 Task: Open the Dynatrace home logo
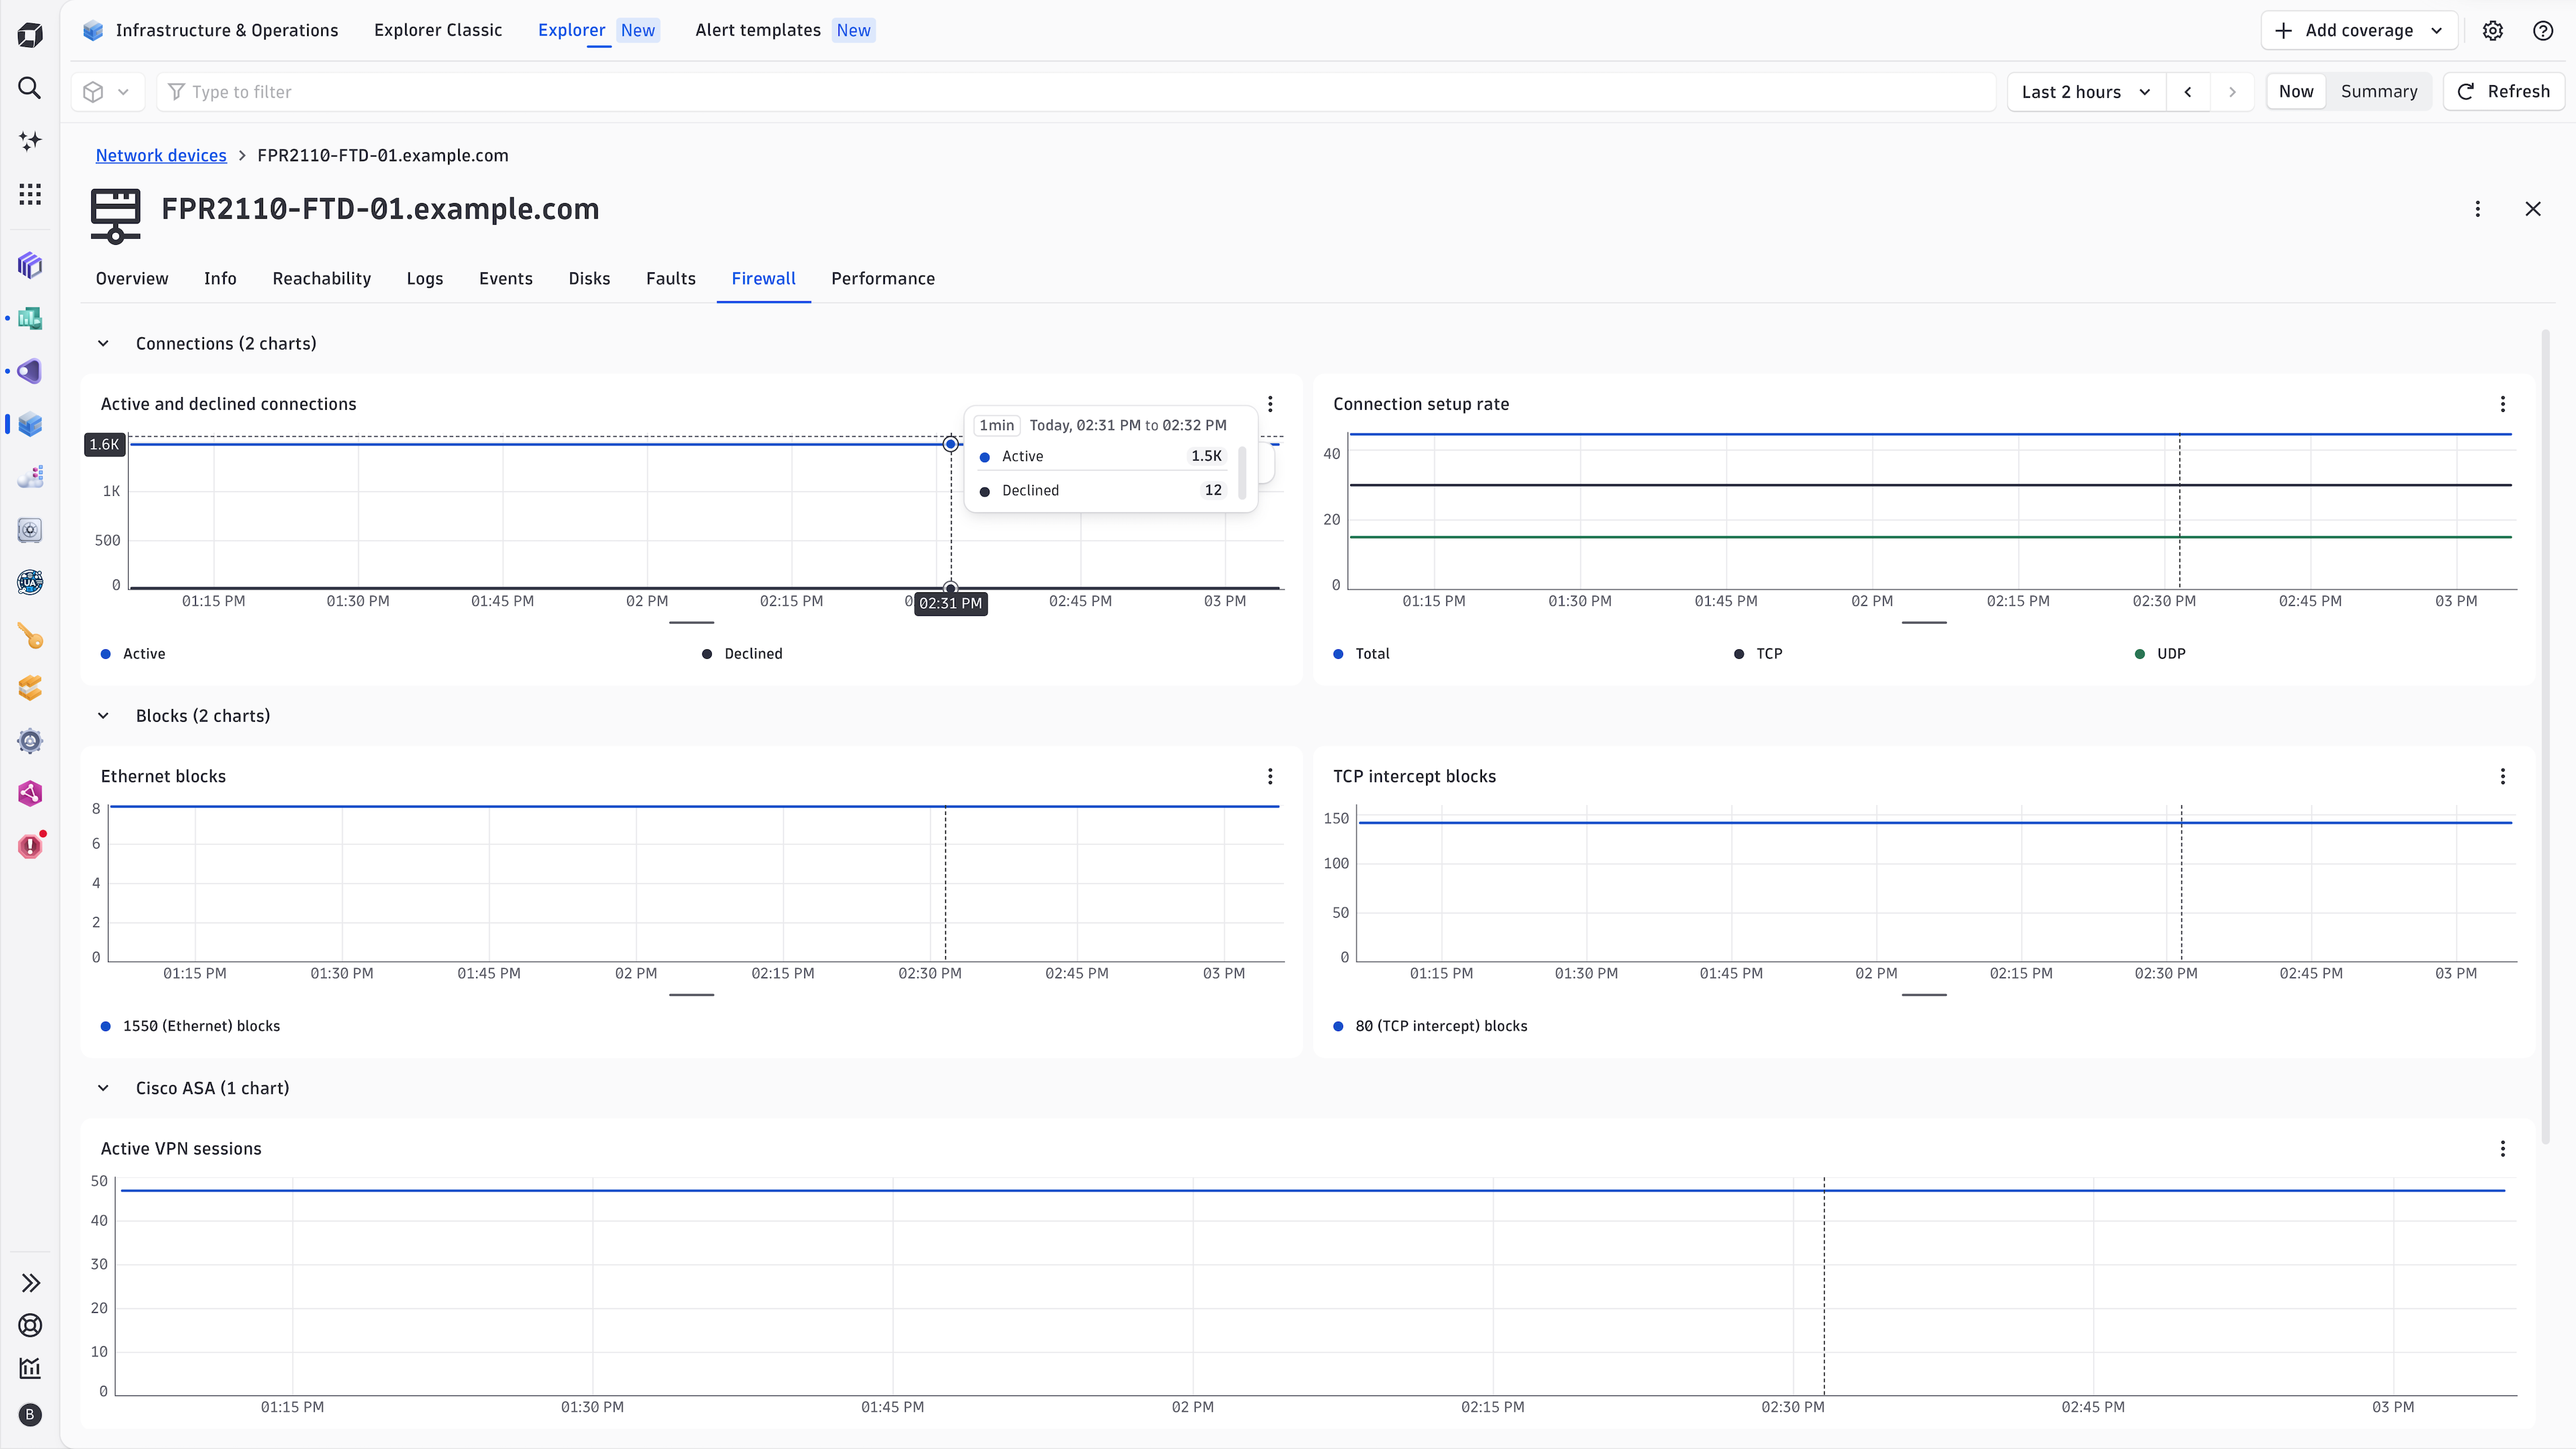(30, 35)
